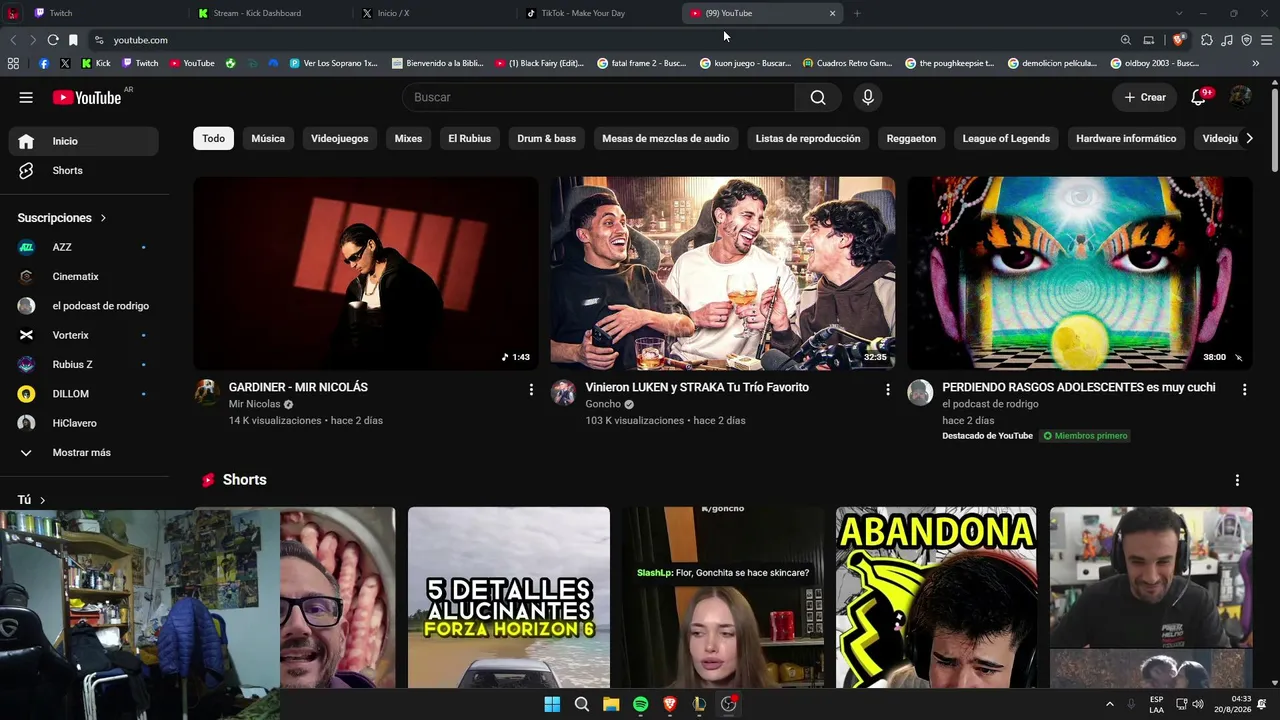Open the account avatar menu
Screen dimensions: 1280x720
tap(1240, 97)
